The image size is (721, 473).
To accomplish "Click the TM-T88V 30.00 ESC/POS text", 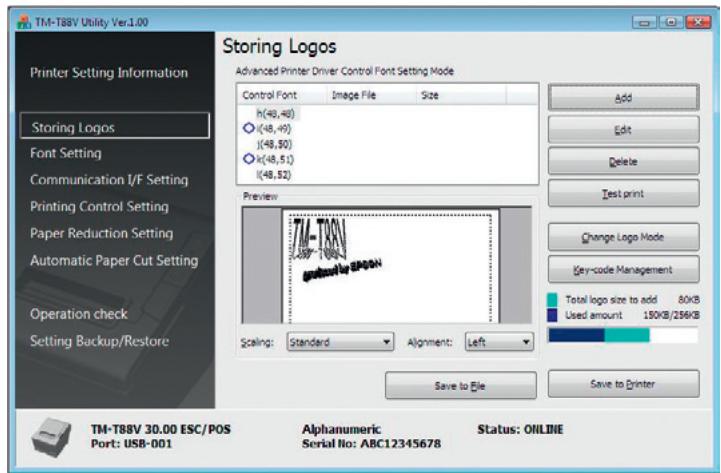I will tap(161, 429).
